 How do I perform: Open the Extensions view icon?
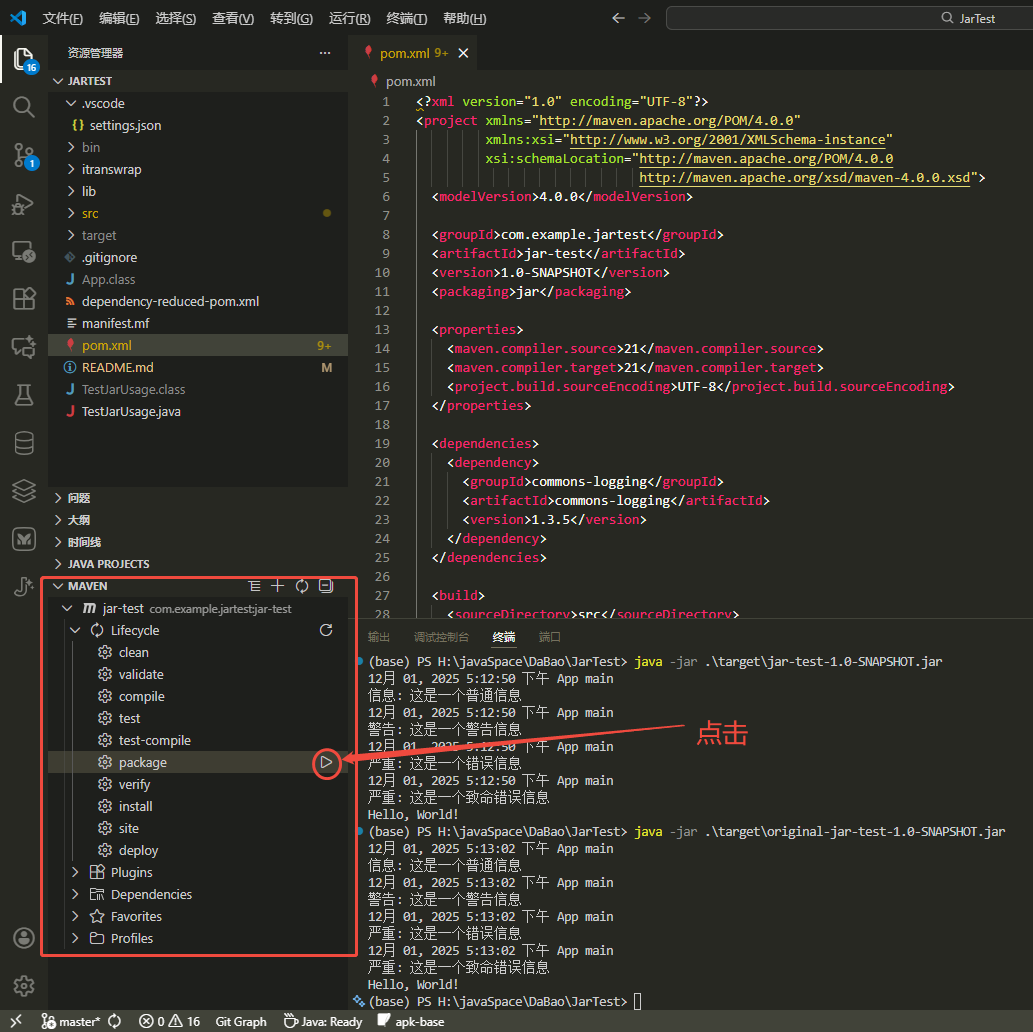(24, 298)
